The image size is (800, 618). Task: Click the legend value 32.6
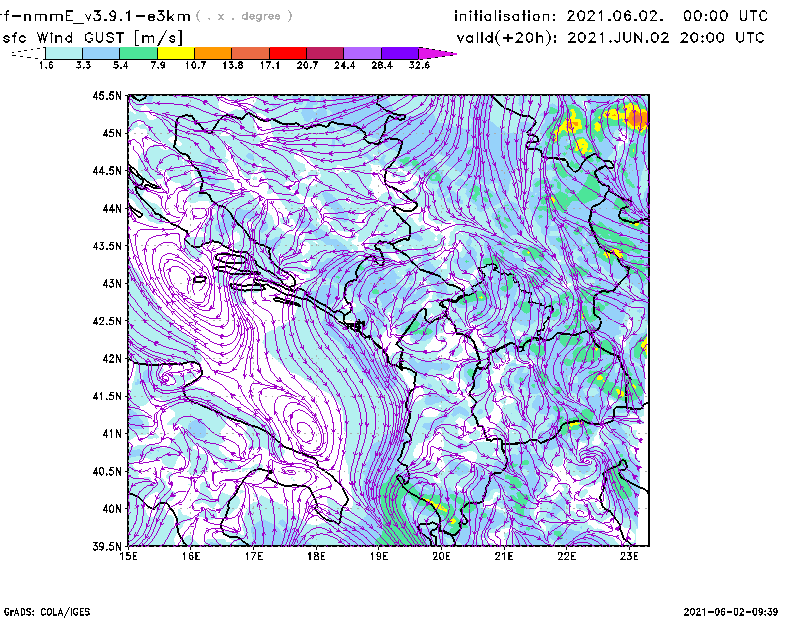click(419, 65)
